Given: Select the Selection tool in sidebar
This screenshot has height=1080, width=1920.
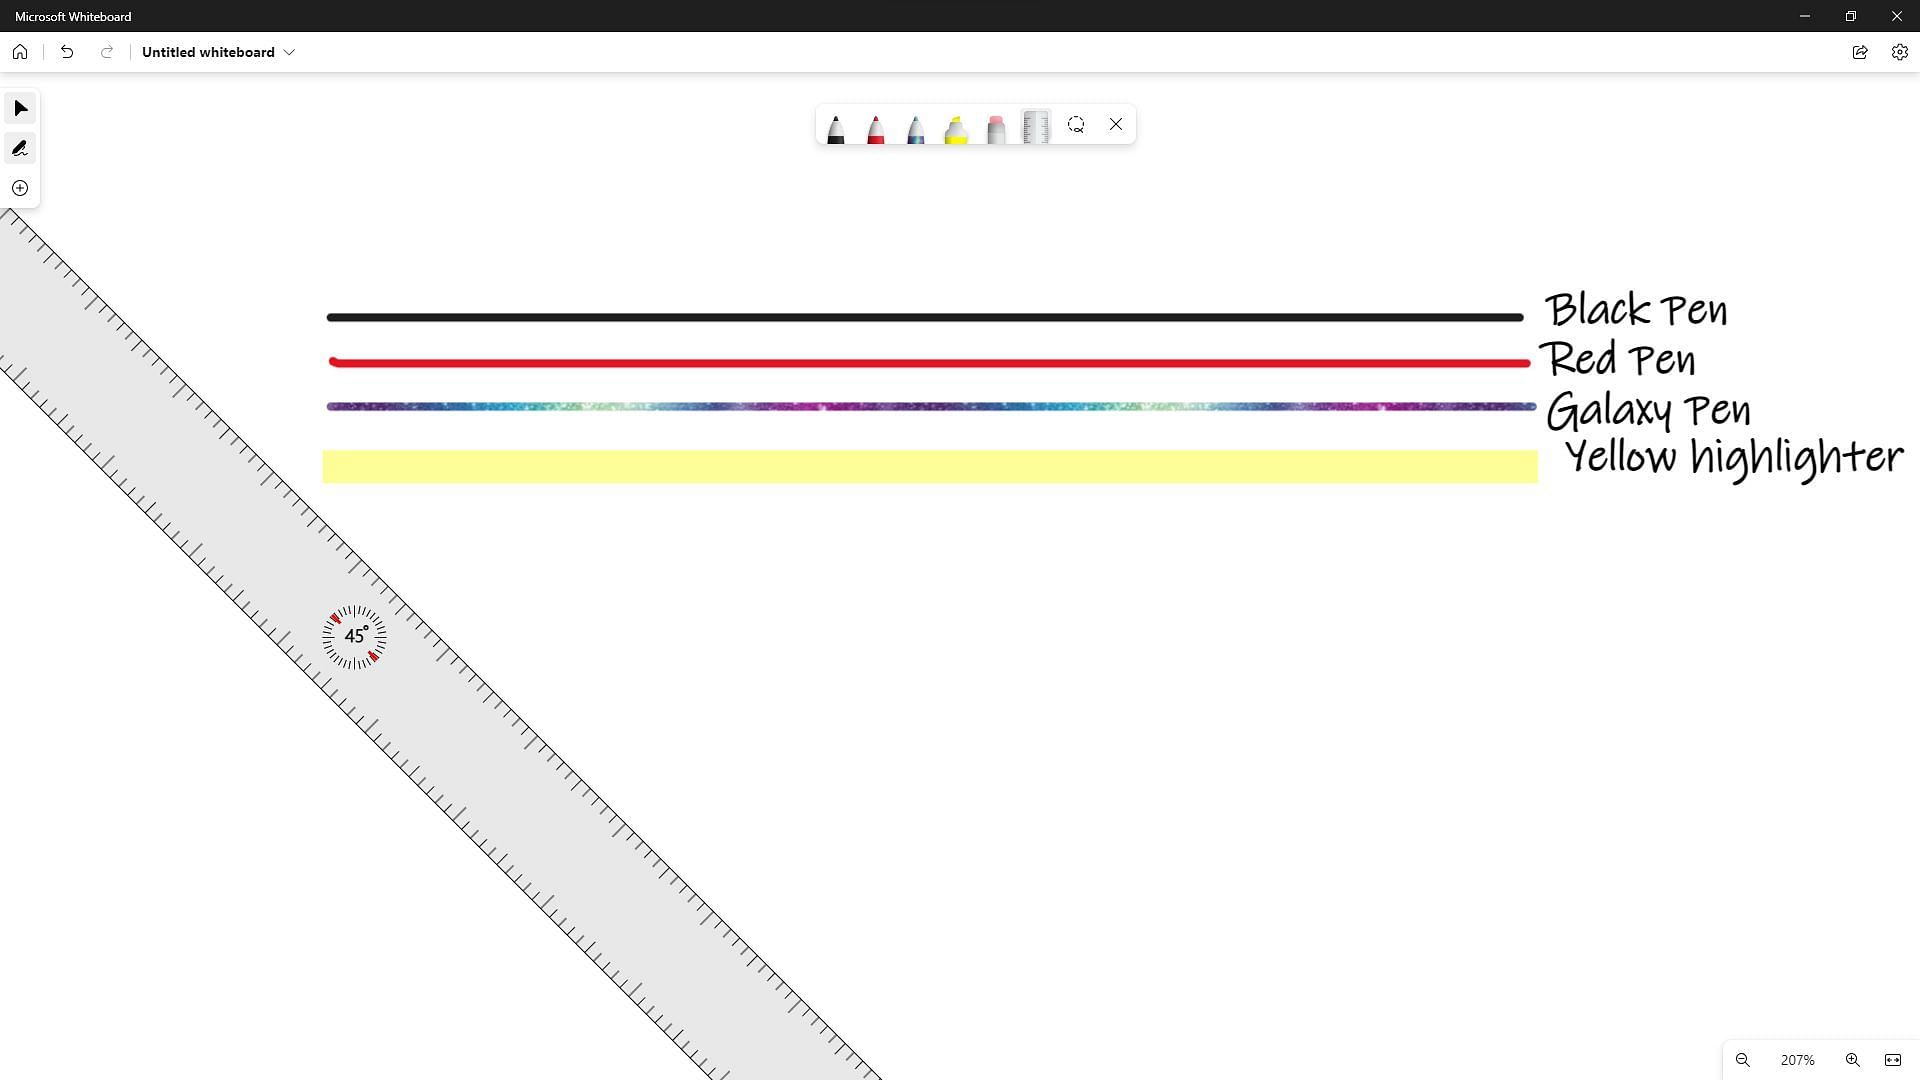Looking at the screenshot, I should tap(20, 108).
